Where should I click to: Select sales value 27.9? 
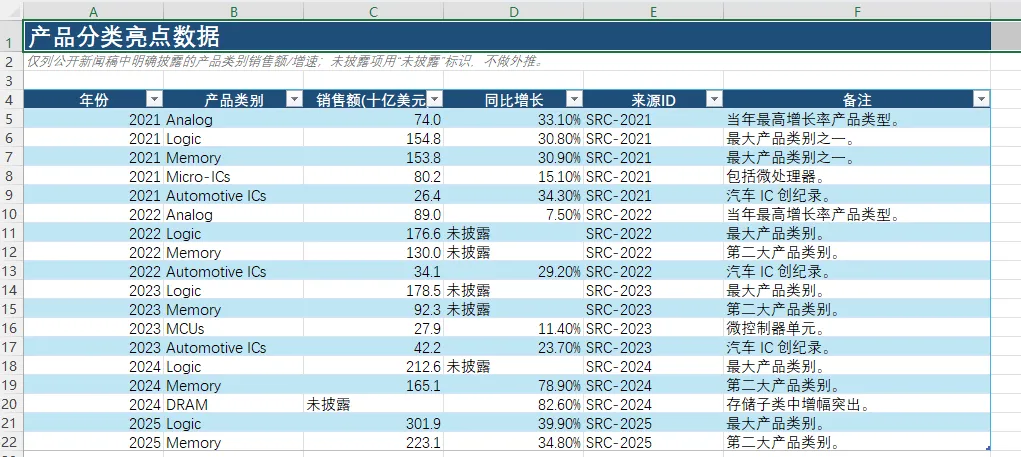[x=373, y=329]
